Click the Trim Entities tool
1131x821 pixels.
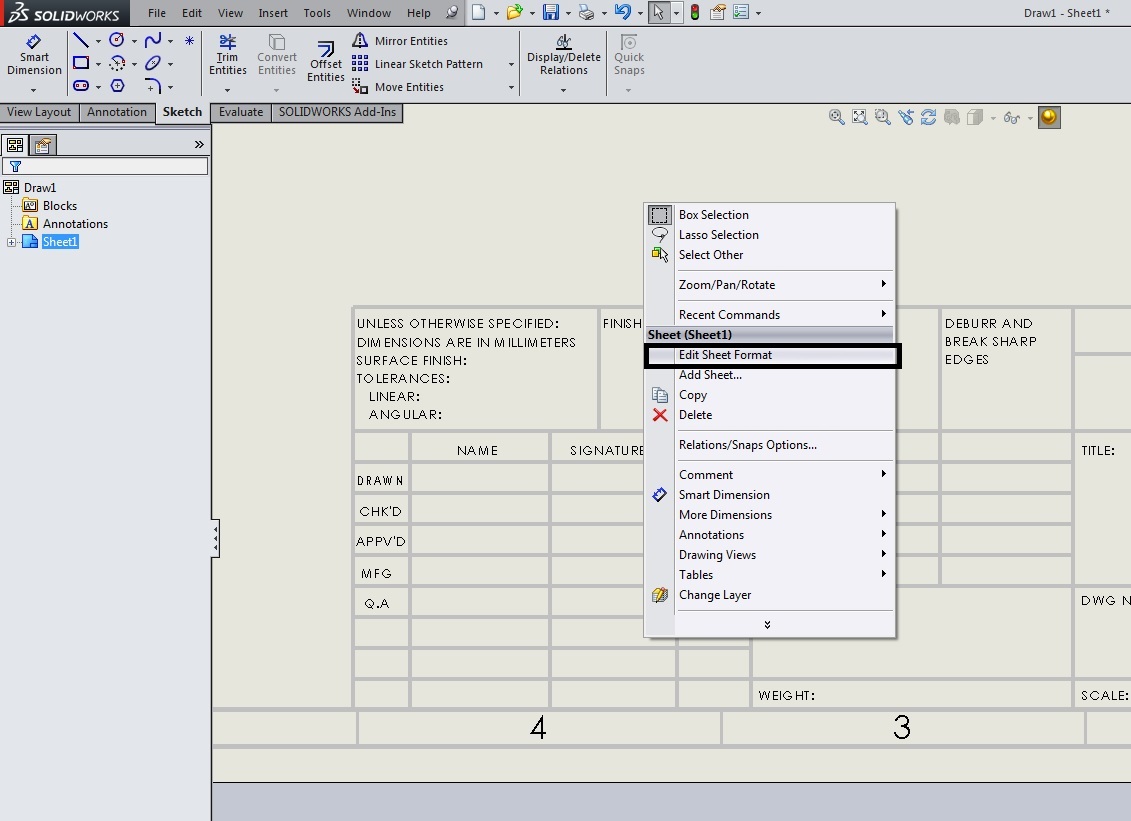pyautogui.click(x=228, y=56)
